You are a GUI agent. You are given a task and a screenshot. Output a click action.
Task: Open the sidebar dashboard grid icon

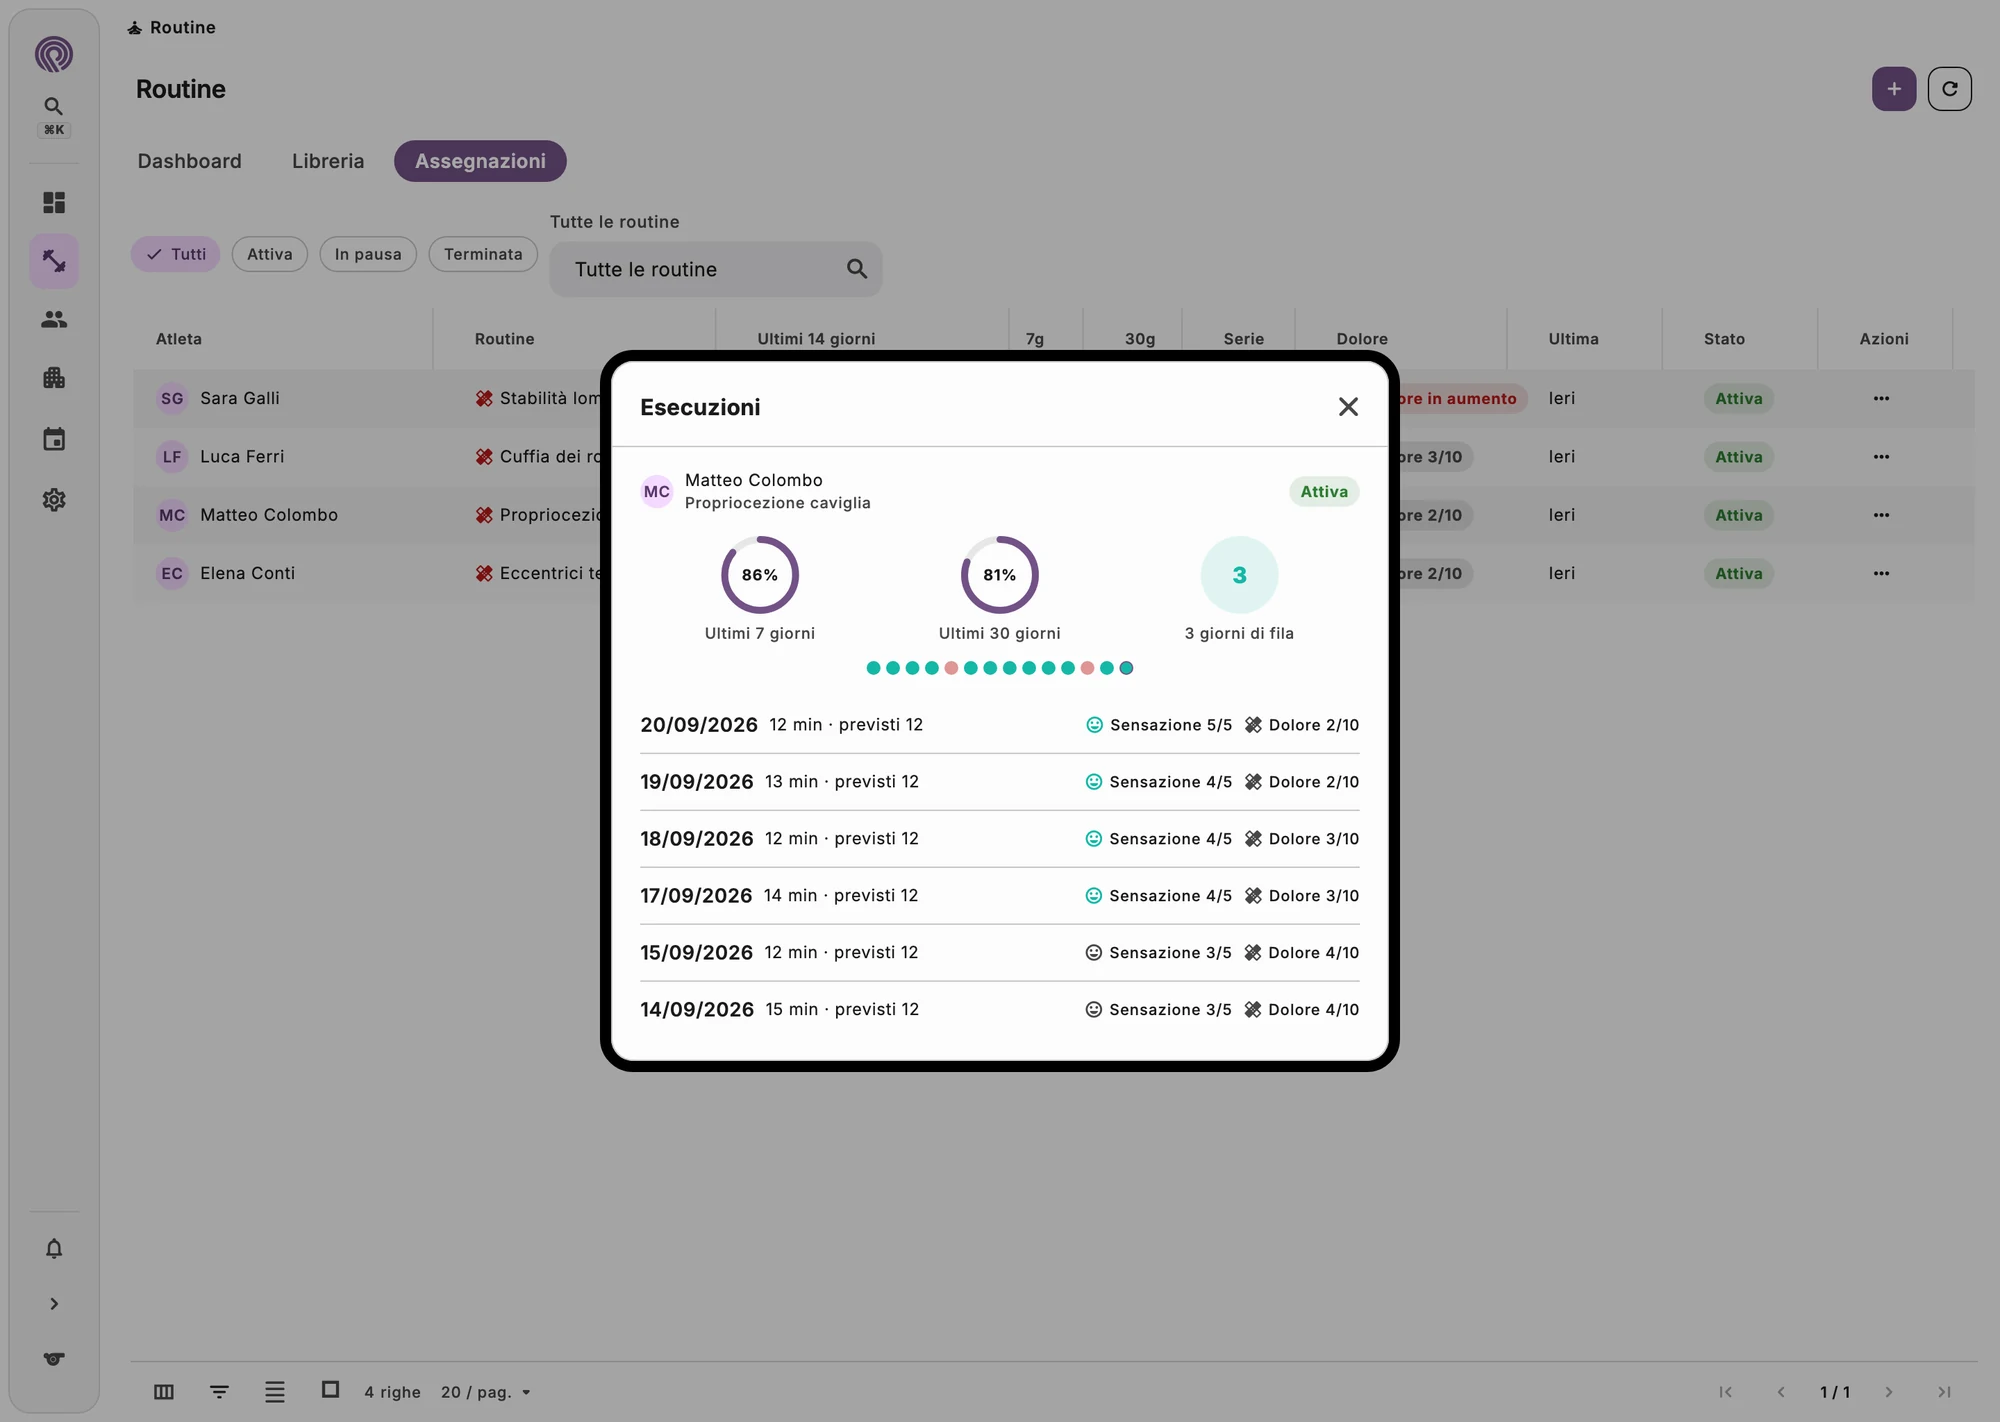click(54, 203)
